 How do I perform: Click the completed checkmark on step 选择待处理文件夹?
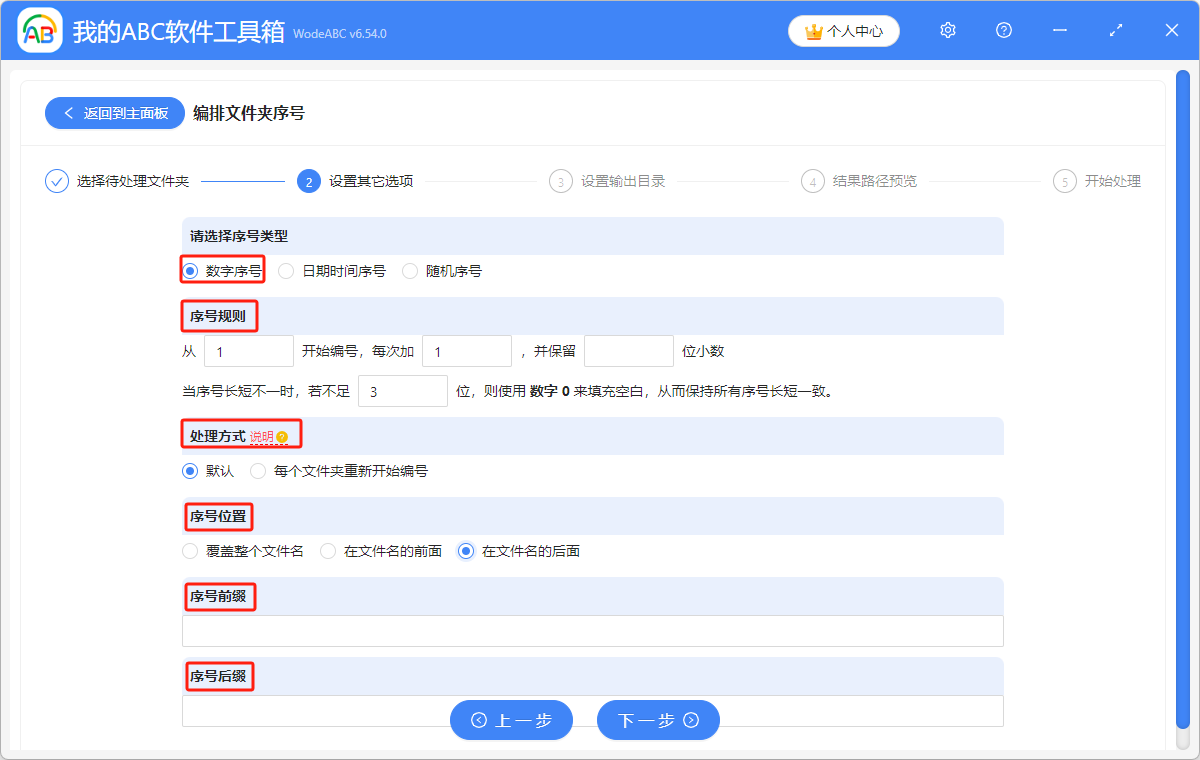tap(56, 181)
